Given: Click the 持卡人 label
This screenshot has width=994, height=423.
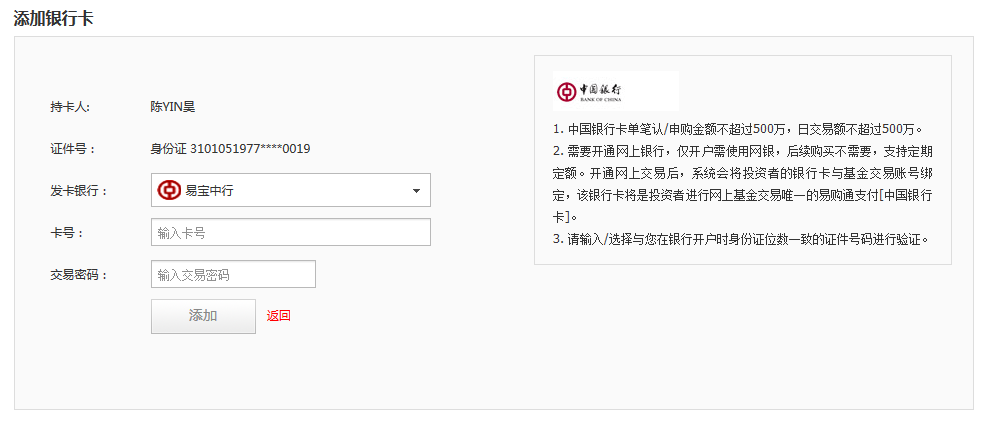Looking at the screenshot, I should point(70,107).
